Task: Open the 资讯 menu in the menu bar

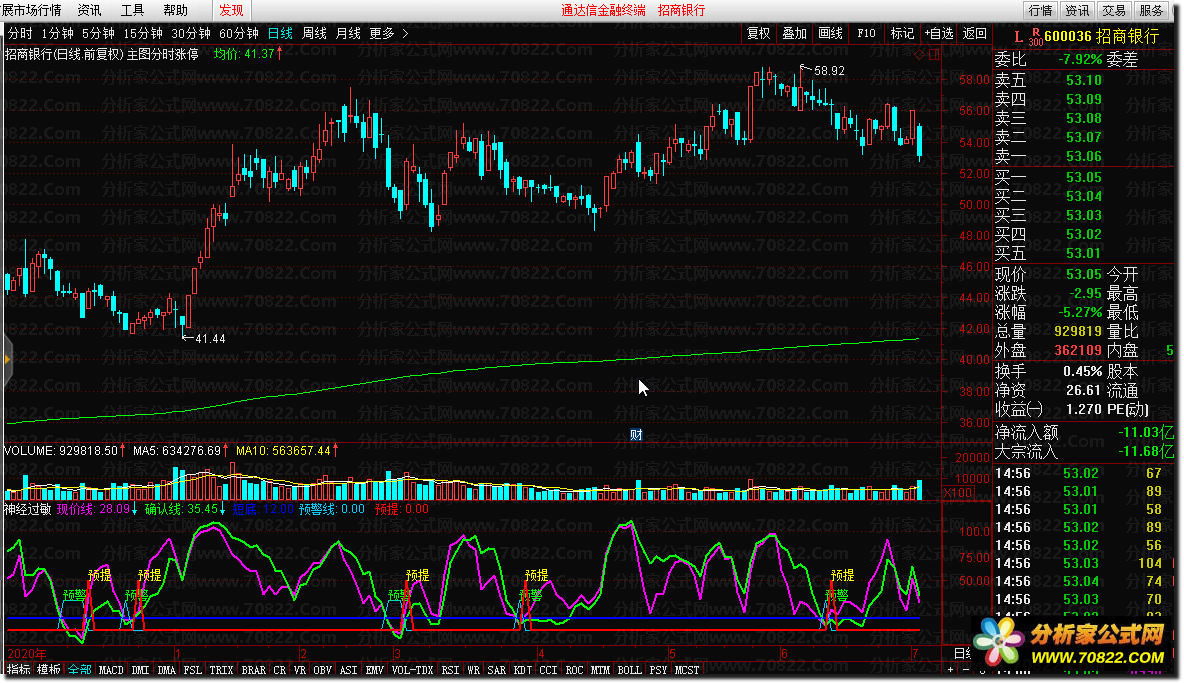Action: [89, 11]
